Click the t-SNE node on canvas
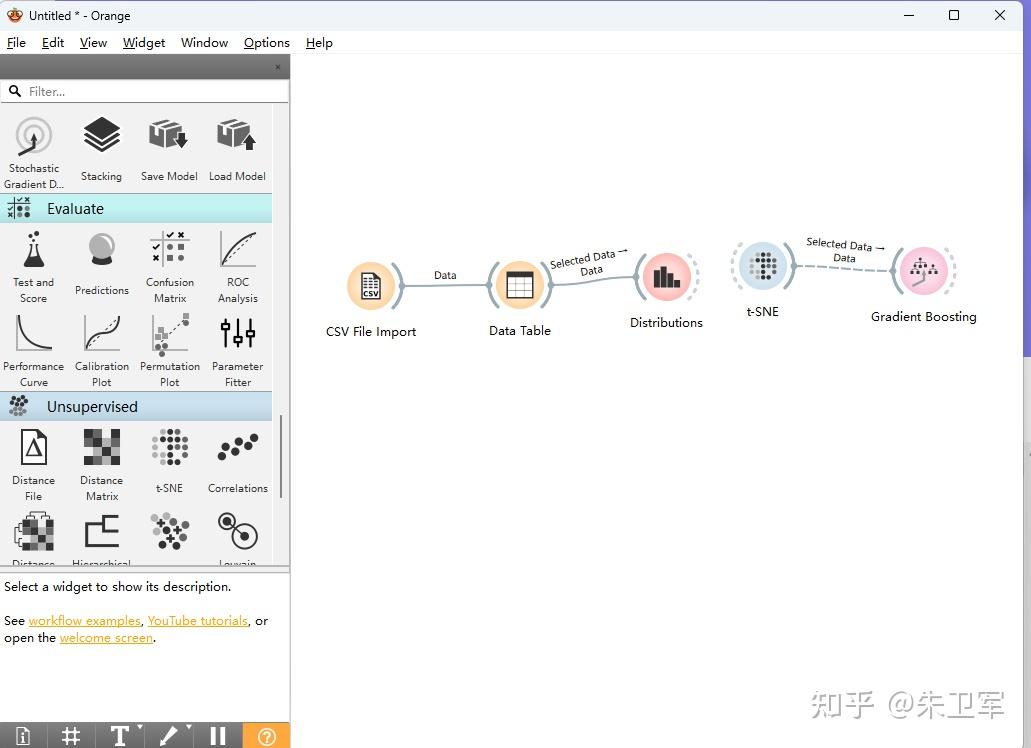The width and height of the screenshot is (1031, 748). tap(763, 266)
